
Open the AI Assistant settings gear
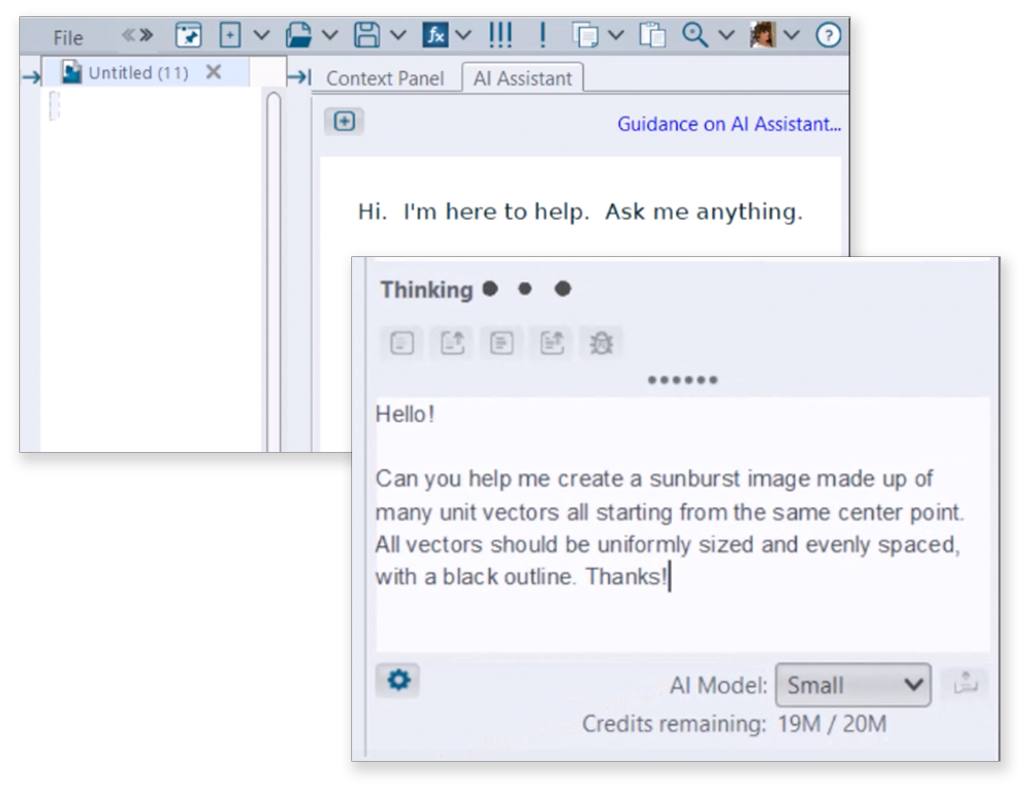coord(397,680)
